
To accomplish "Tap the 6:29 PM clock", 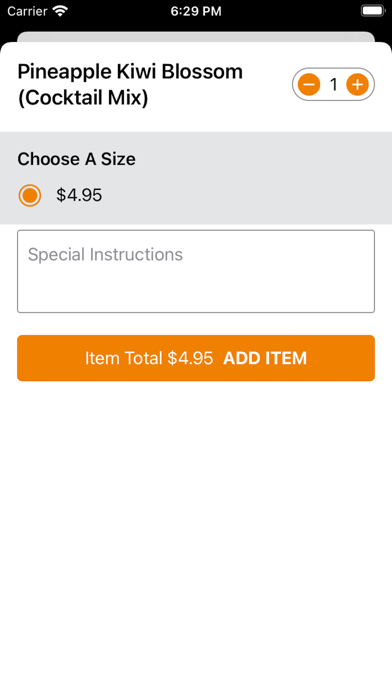I will tap(196, 11).
